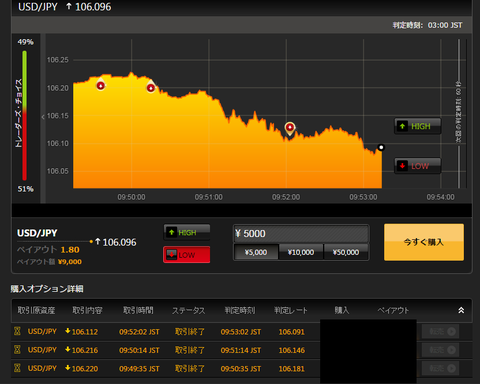This screenshot has width=480, height=384.
Task: Click the yellow 今すぐ購入 buy button
Action: 424,242
